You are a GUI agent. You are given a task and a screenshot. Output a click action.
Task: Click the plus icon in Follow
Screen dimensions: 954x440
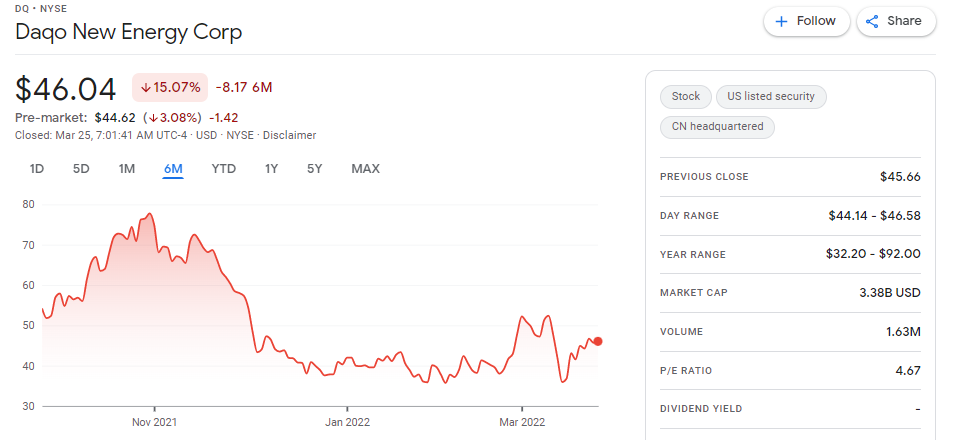click(x=782, y=21)
